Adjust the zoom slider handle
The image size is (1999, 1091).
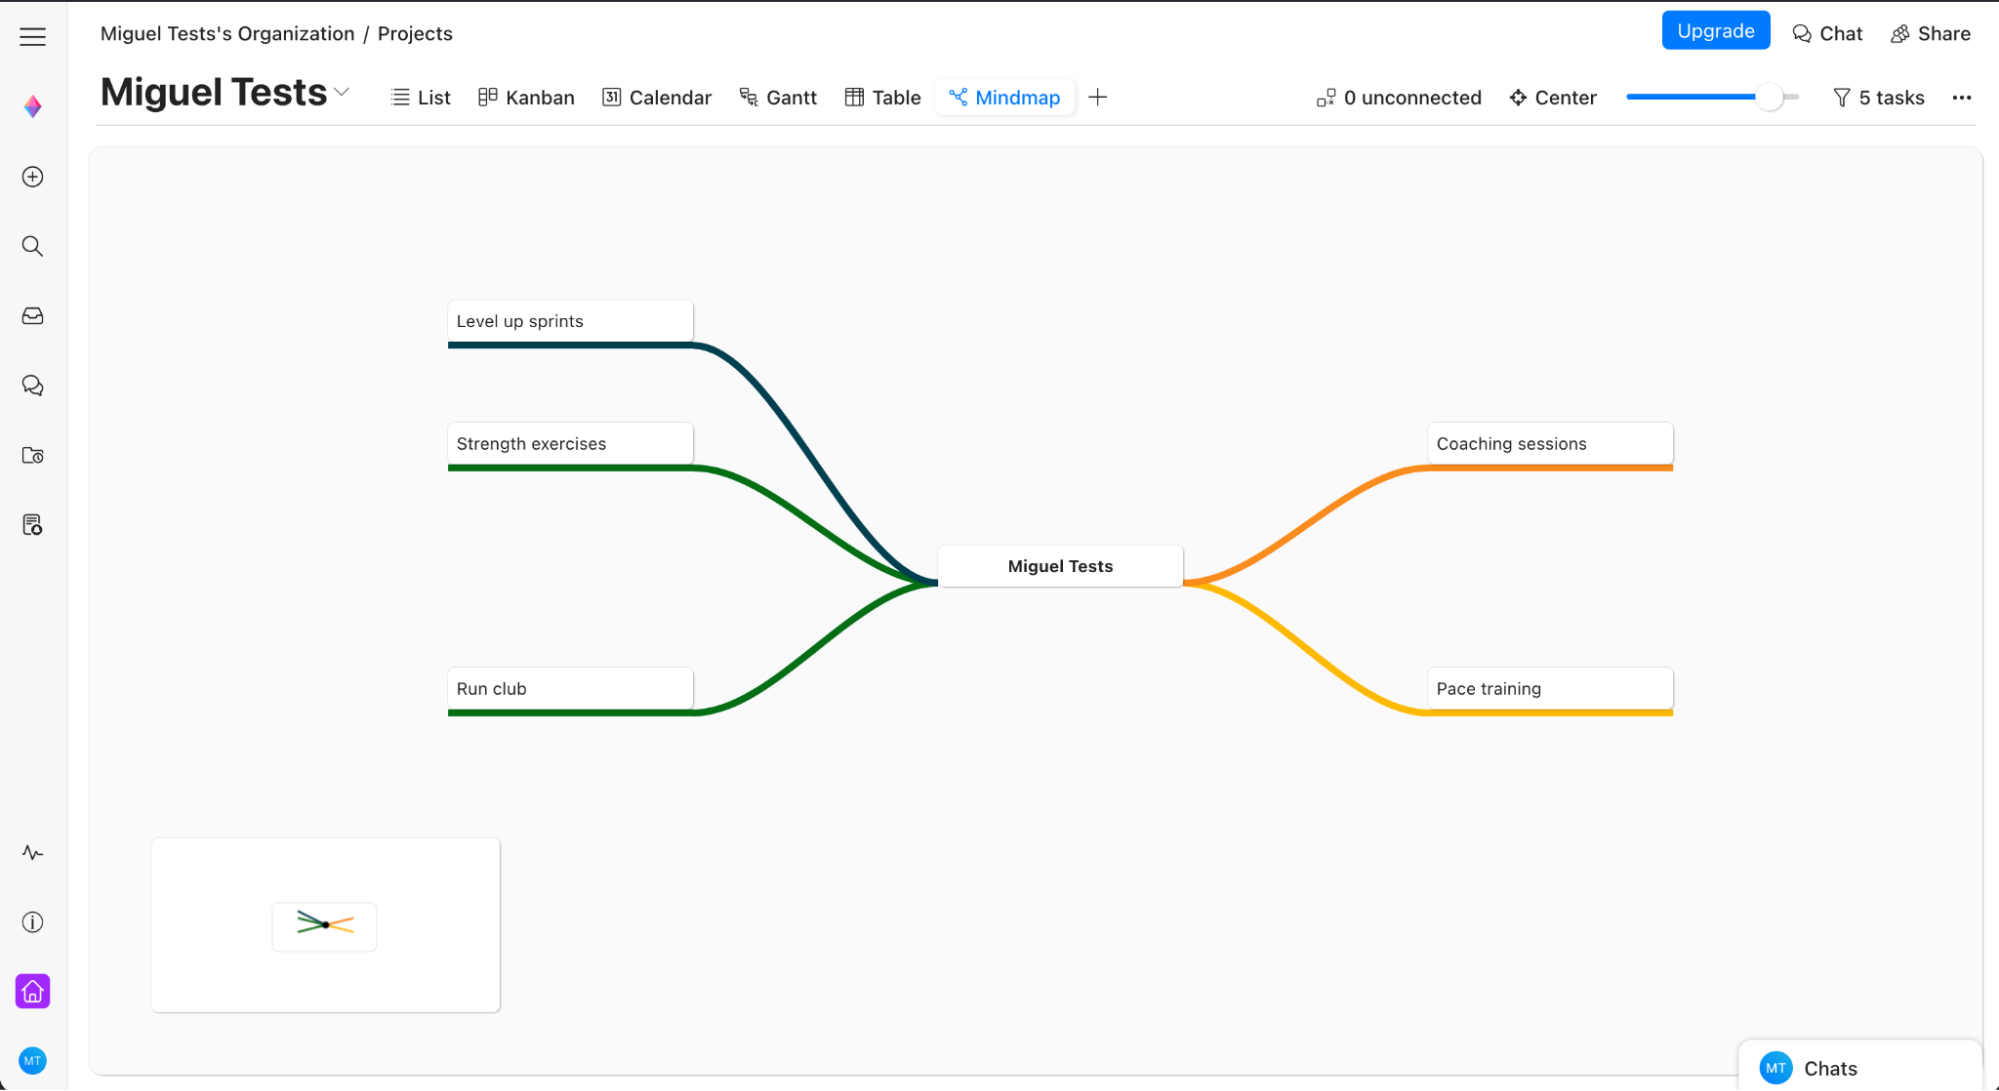(x=1770, y=97)
